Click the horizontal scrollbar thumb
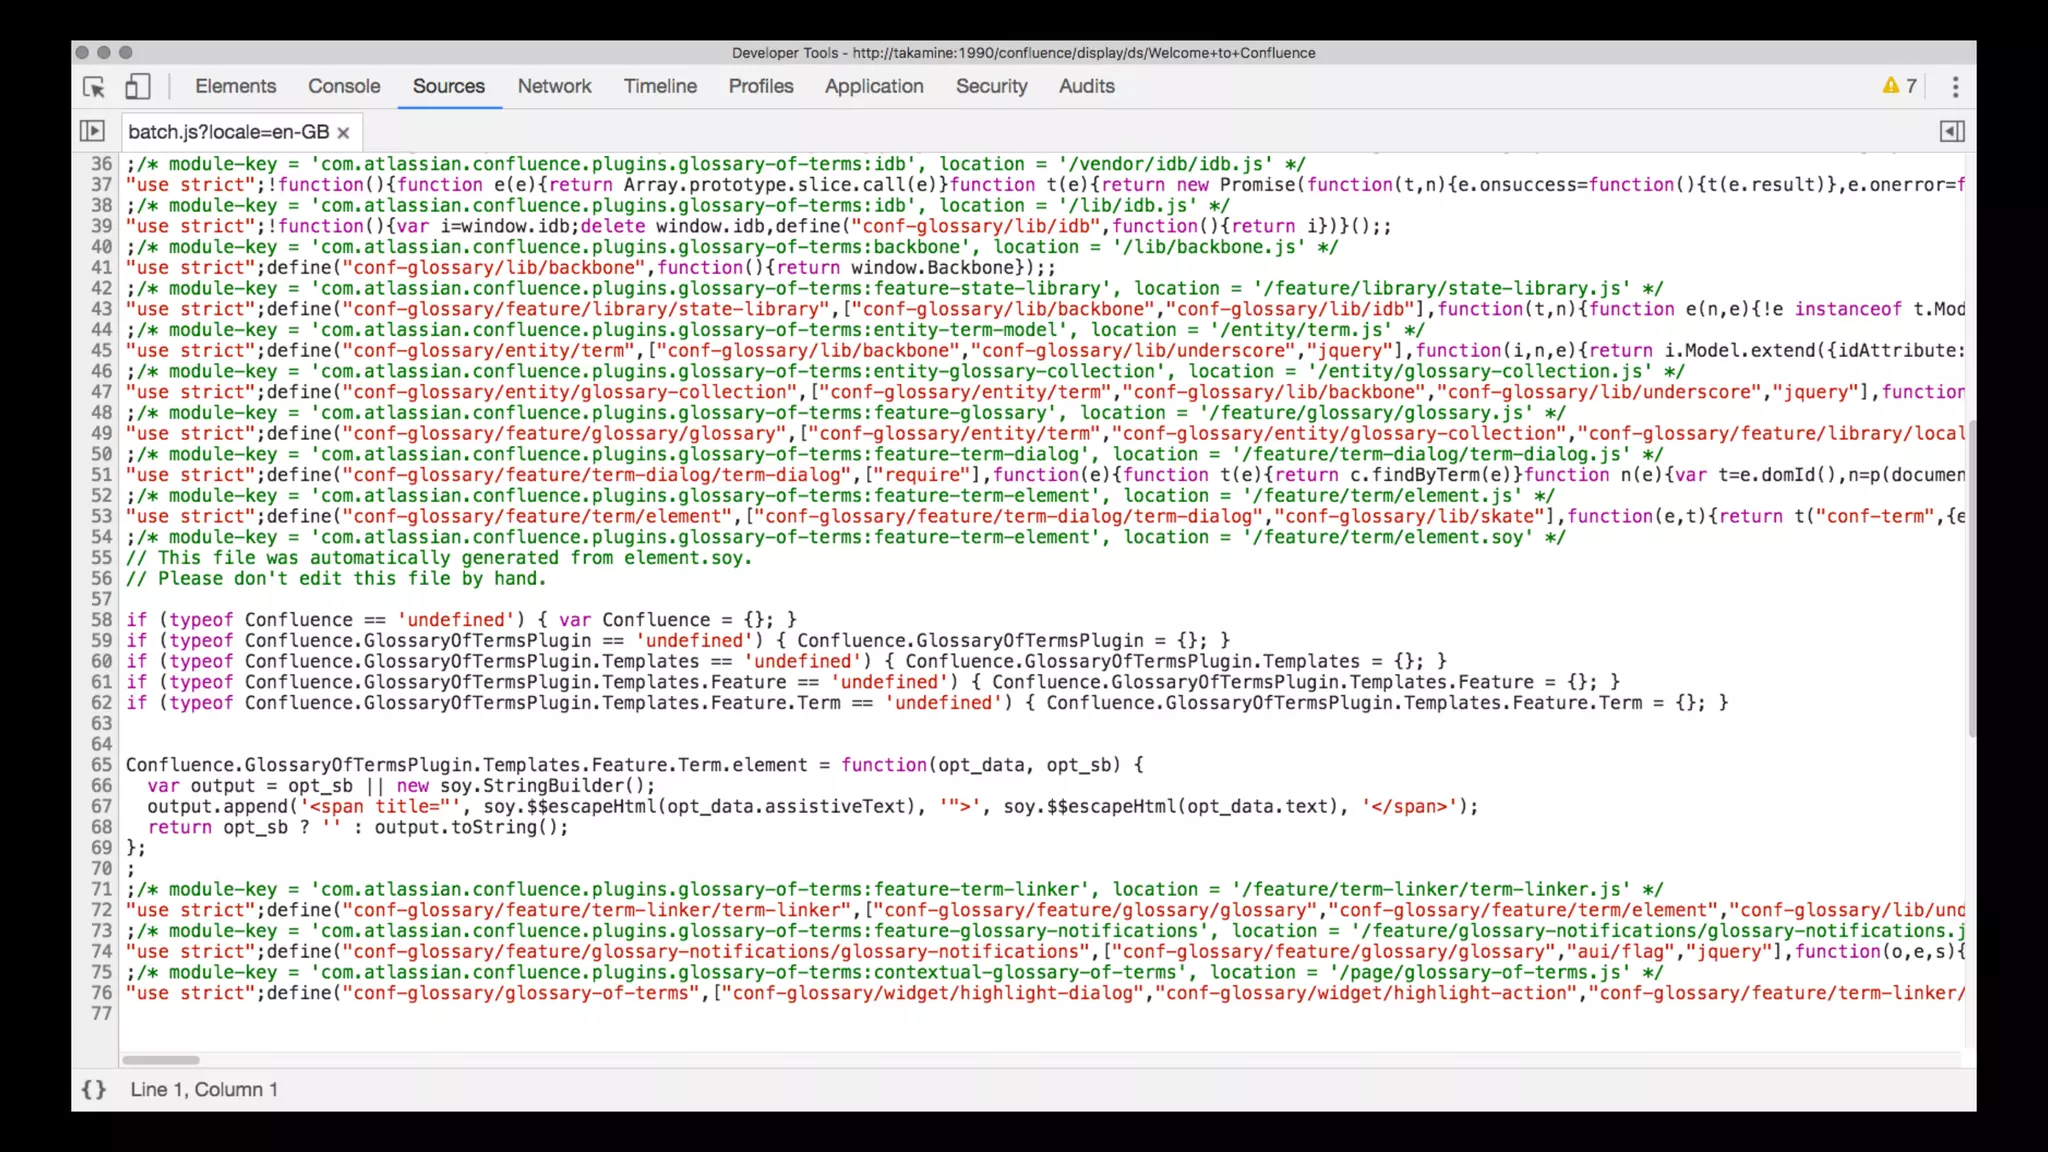The image size is (2048, 1152). pyautogui.click(x=161, y=1060)
